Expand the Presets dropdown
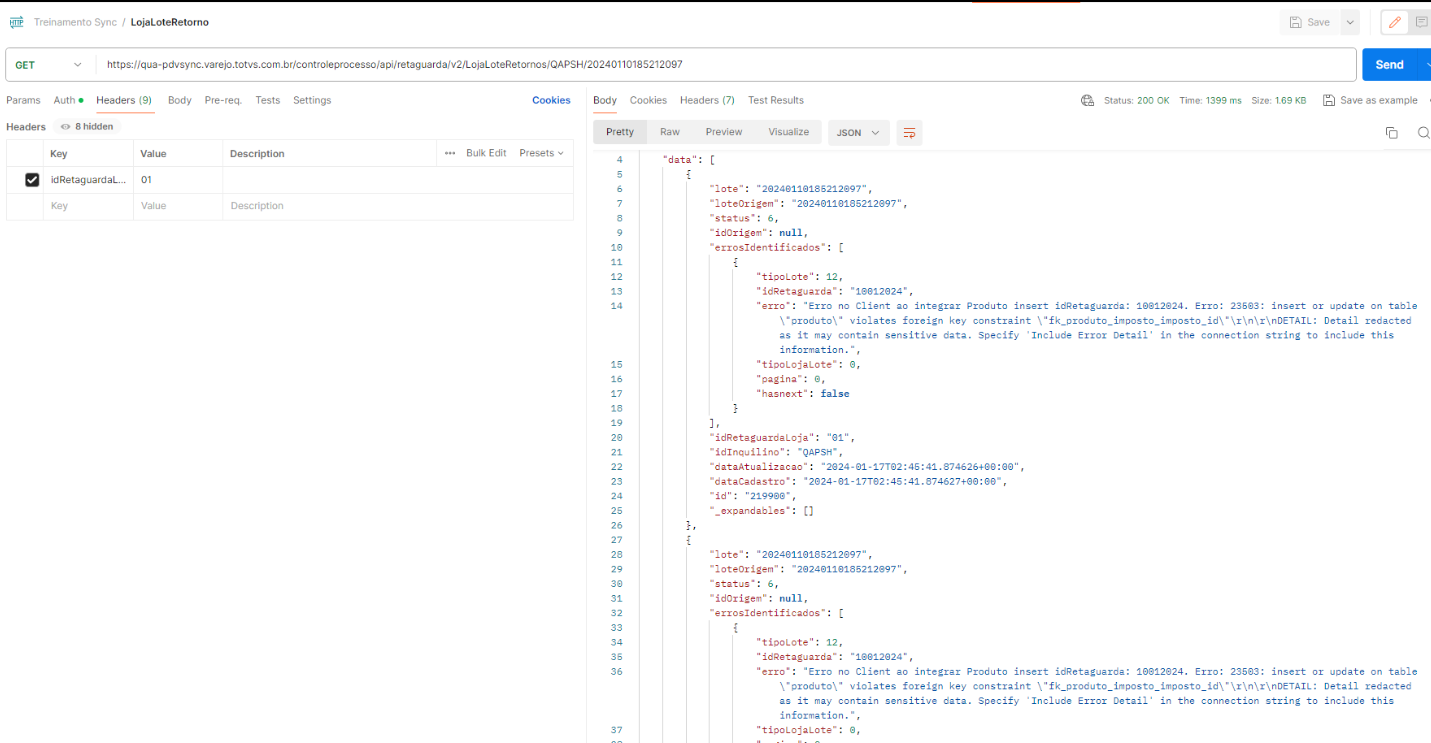1431x743 pixels. pyautogui.click(x=541, y=153)
